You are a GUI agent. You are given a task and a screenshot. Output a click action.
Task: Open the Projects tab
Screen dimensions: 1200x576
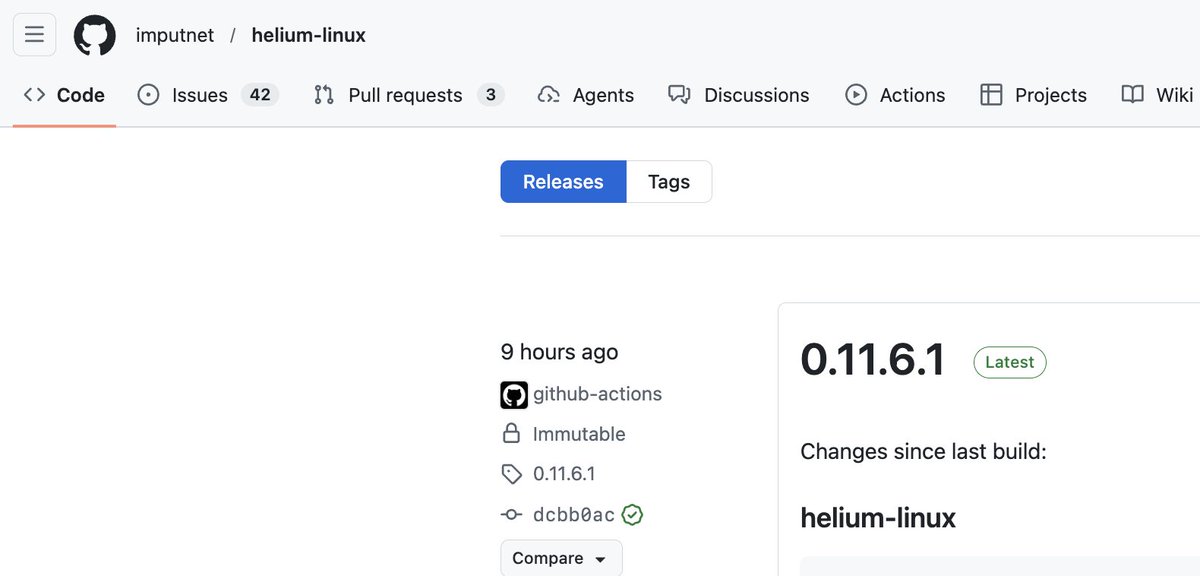click(x=1033, y=95)
